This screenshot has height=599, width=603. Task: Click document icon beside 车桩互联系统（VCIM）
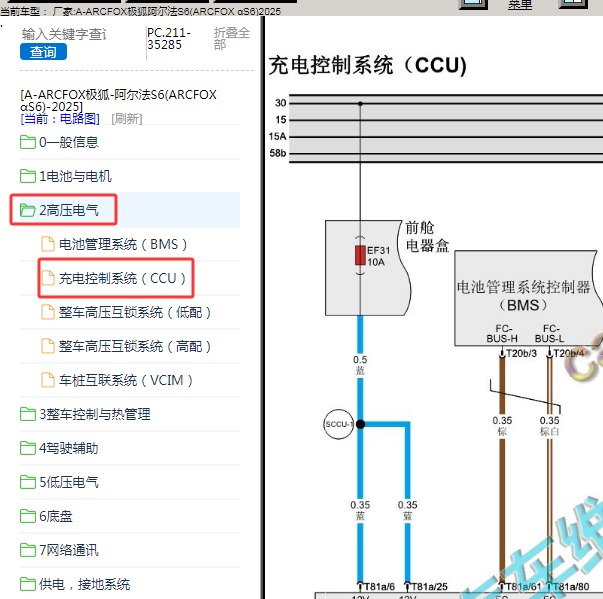click(48, 380)
